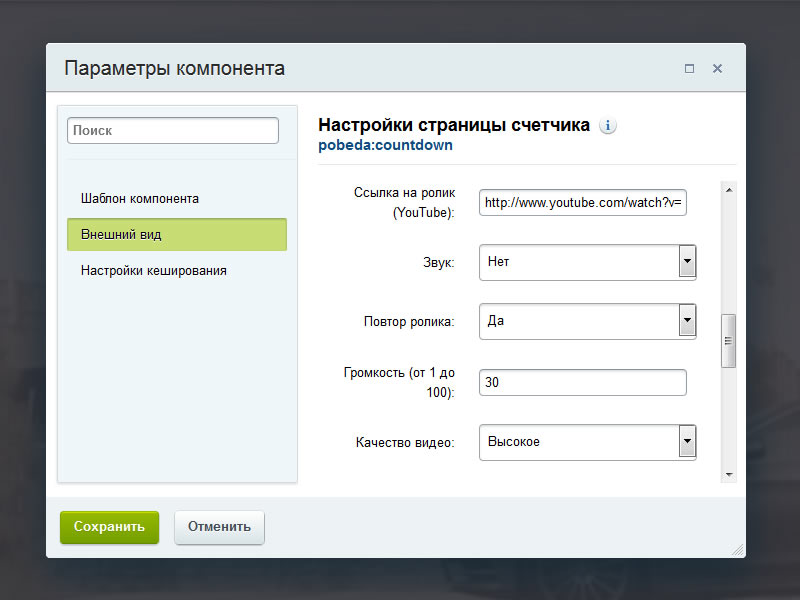The image size is (800, 600).
Task: Click the info icon next to the settings heading
Action: pyautogui.click(x=608, y=126)
